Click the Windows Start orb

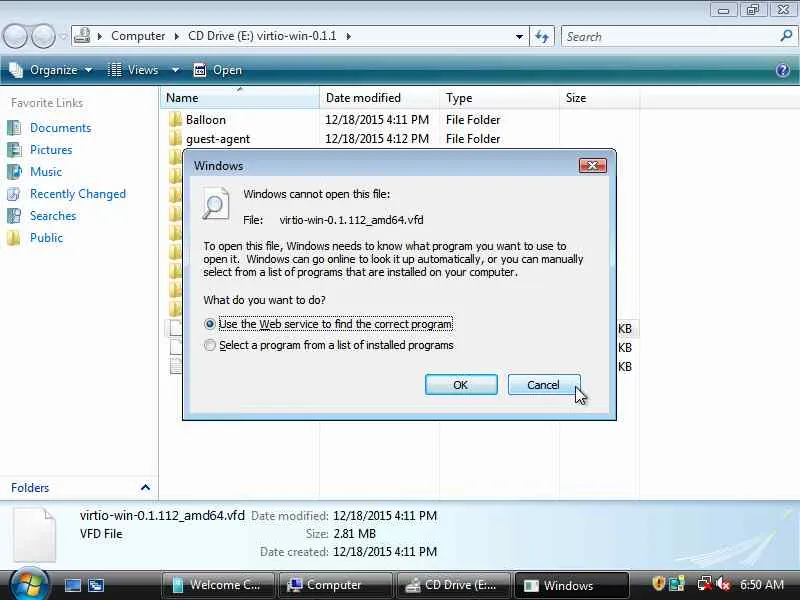click(29, 584)
